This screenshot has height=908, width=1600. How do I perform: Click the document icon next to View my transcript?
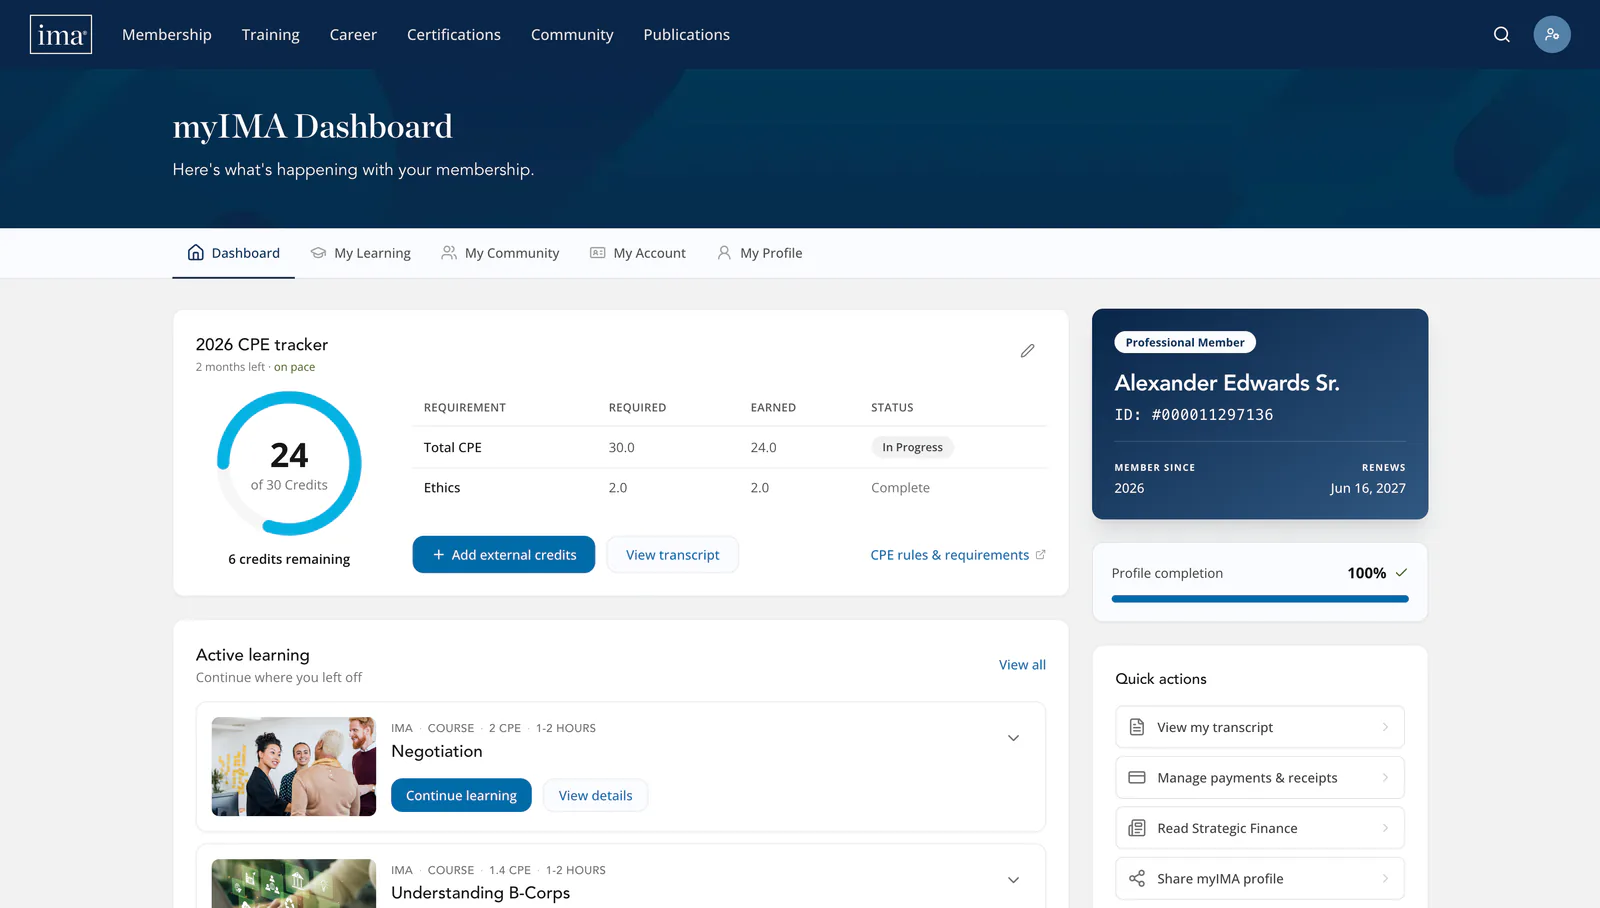pos(1137,727)
